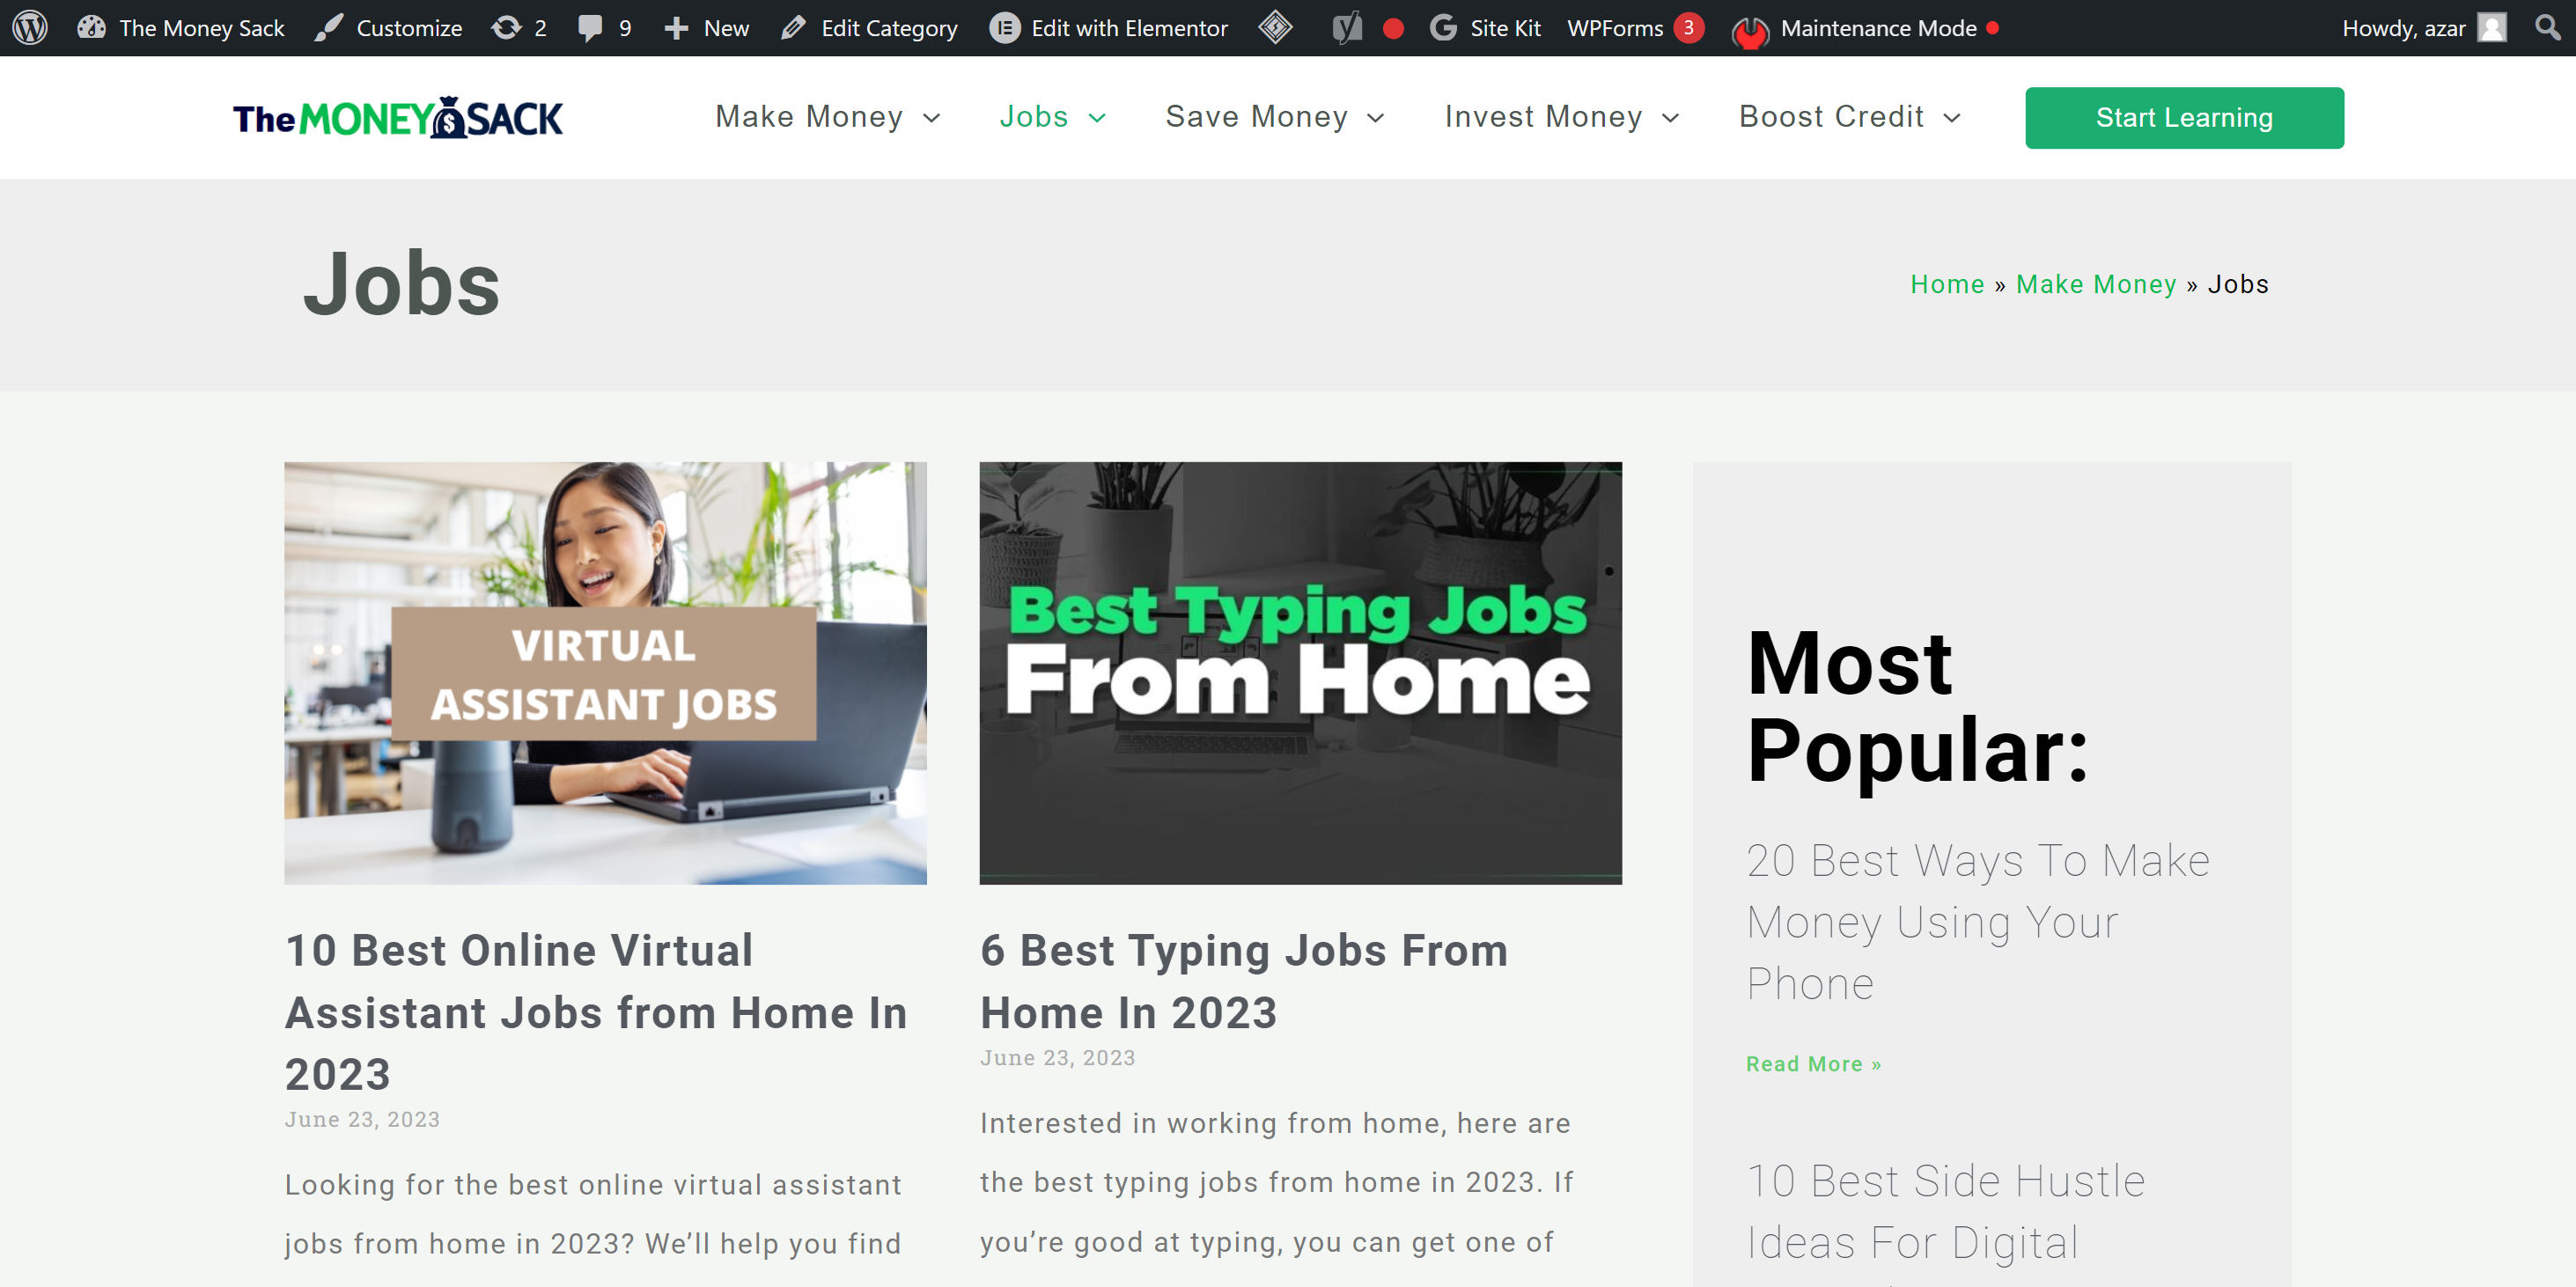Click Invest Money nav link

click(1543, 116)
